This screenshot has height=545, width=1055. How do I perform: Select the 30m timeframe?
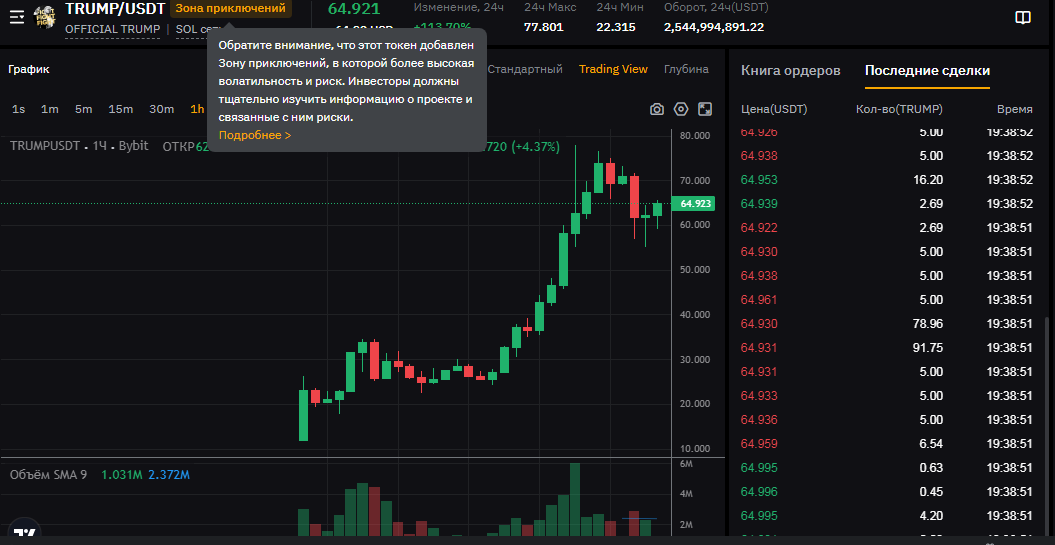tap(161, 109)
